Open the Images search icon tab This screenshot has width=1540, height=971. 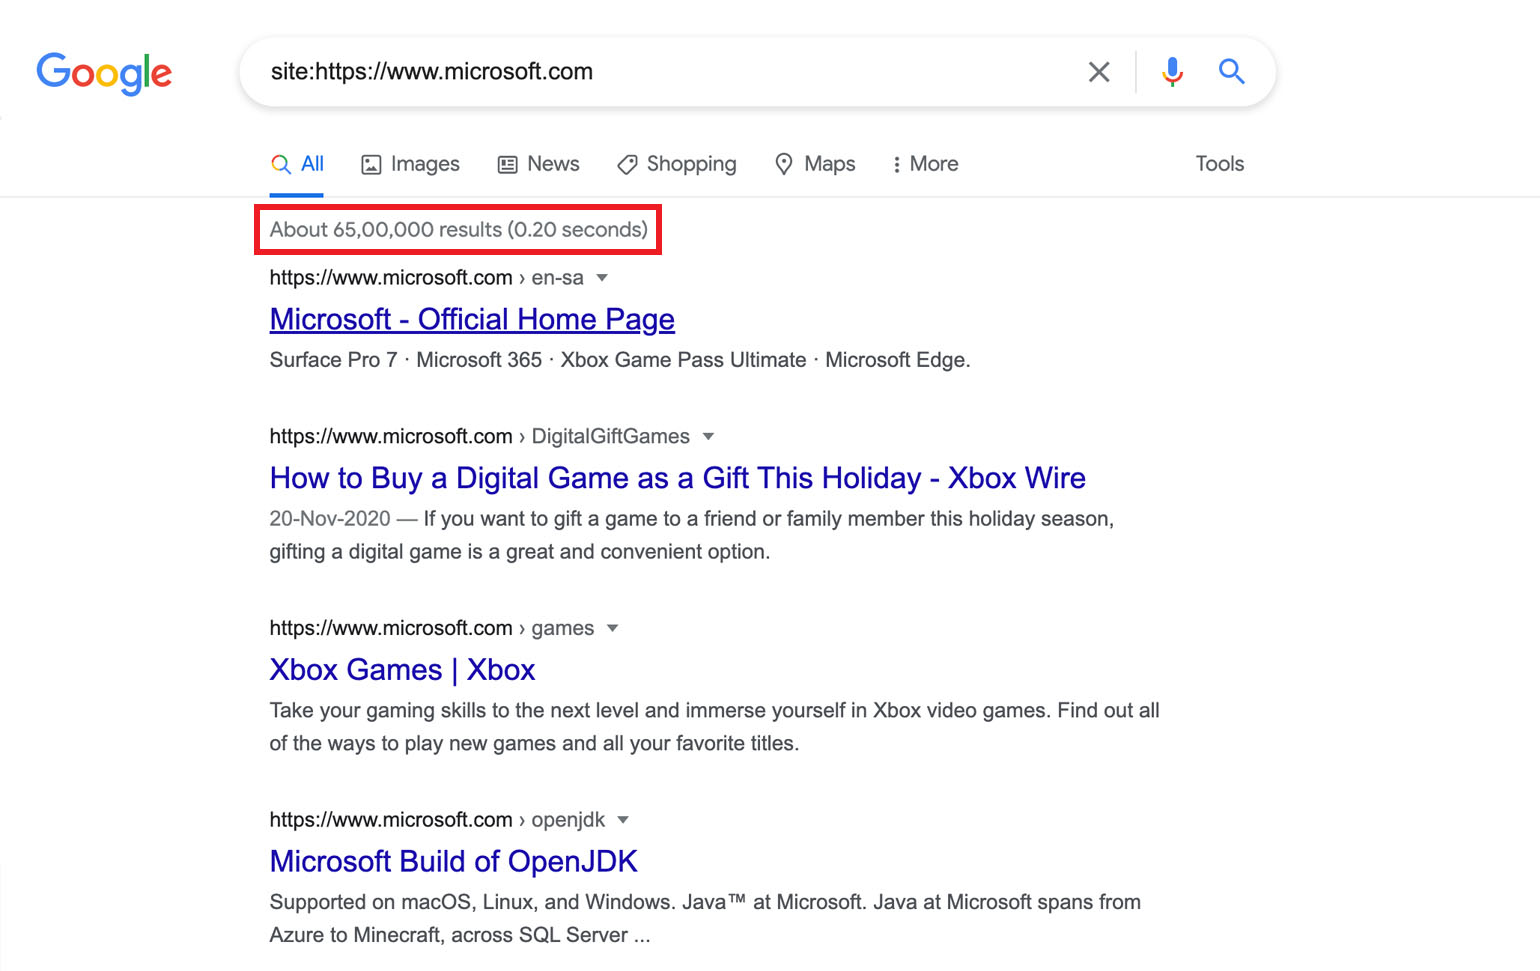pyautogui.click(x=373, y=163)
